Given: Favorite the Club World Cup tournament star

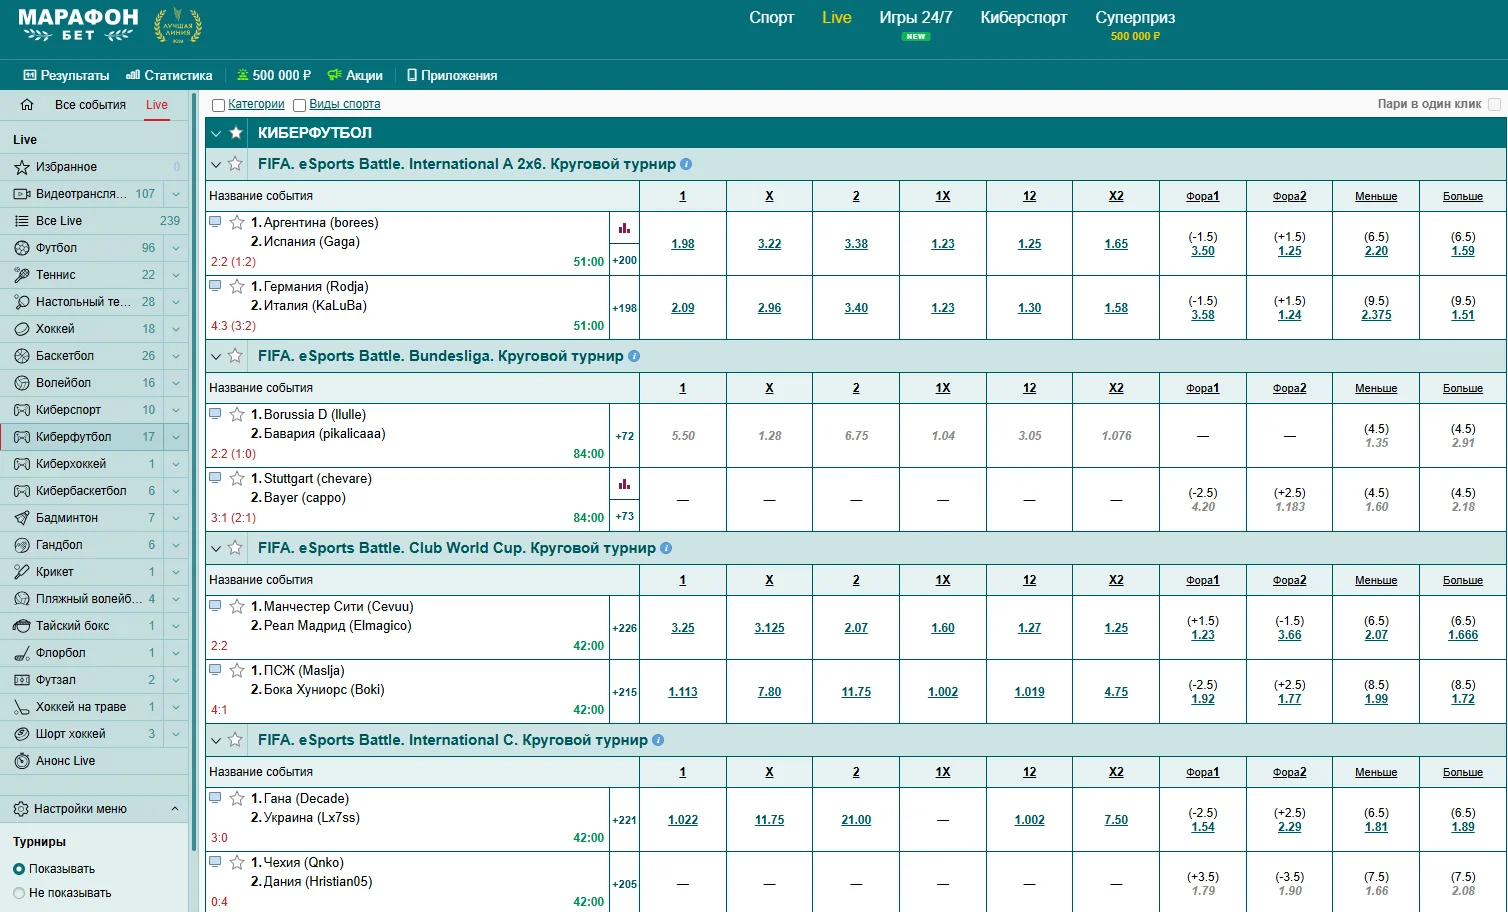Looking at the screenshot, I should pyautogui.click(x=235, y=548).
